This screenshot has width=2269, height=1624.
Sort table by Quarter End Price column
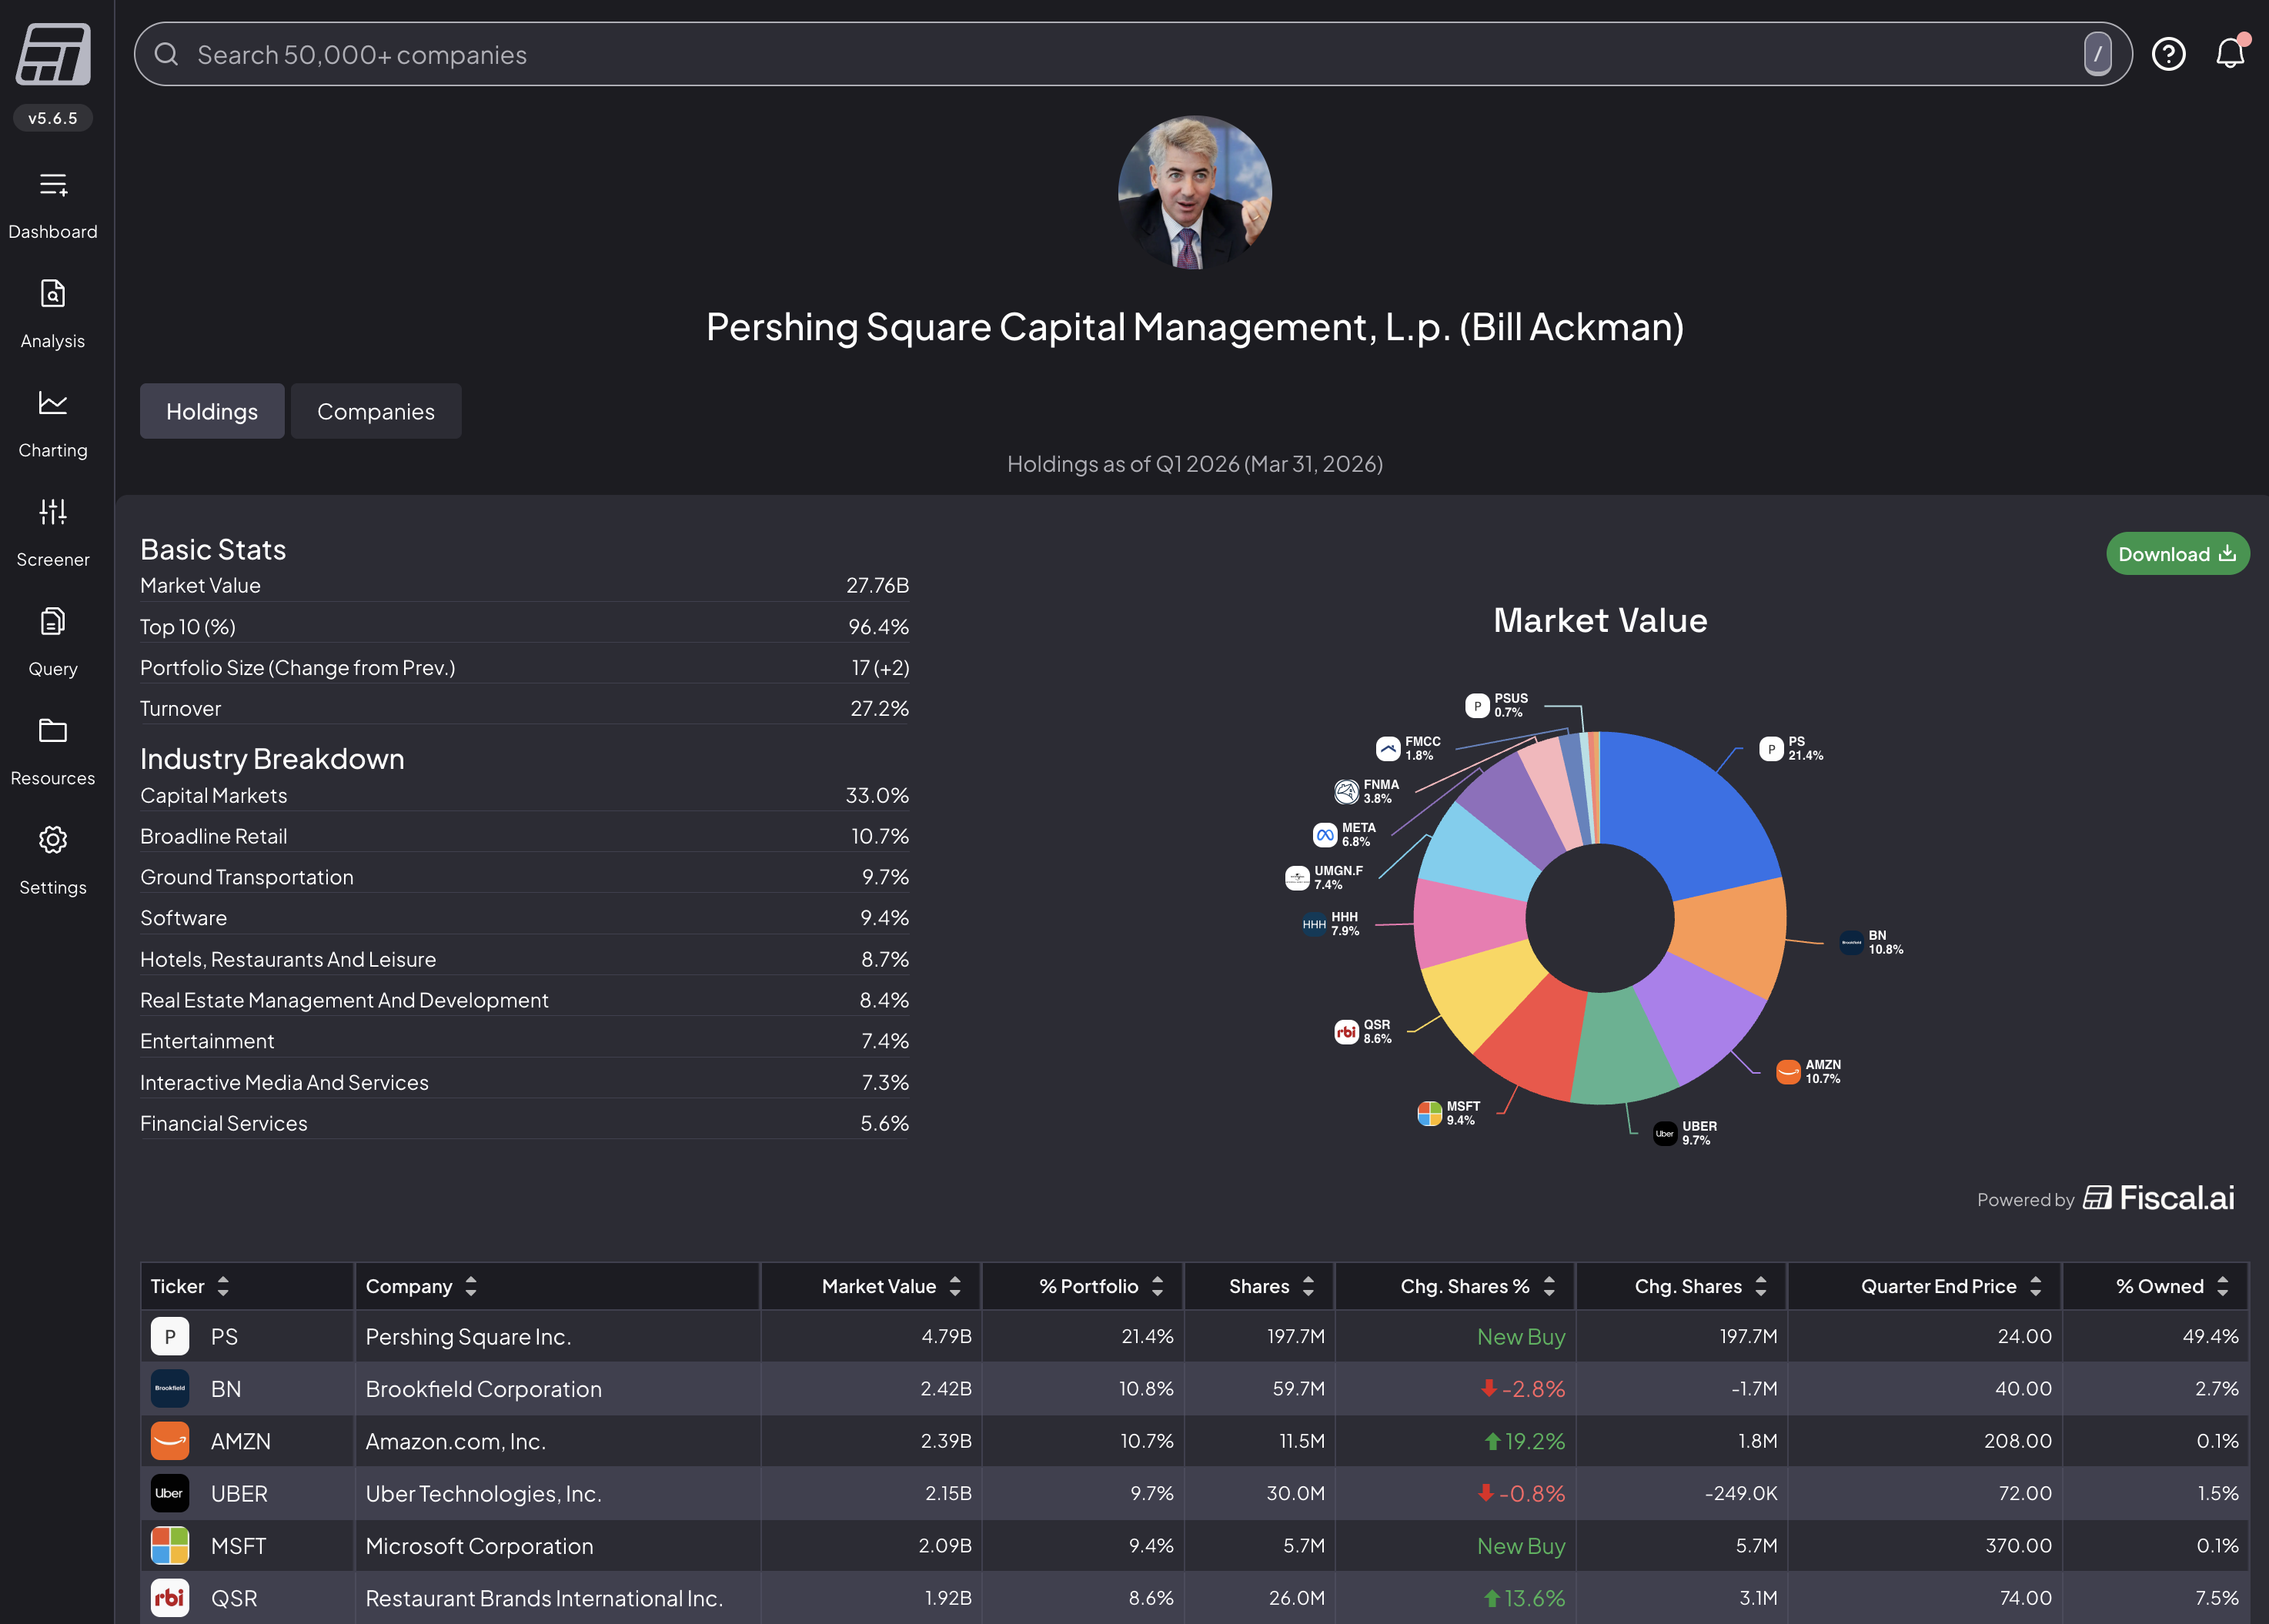pyautogui.click(x=2036, y=1286)
